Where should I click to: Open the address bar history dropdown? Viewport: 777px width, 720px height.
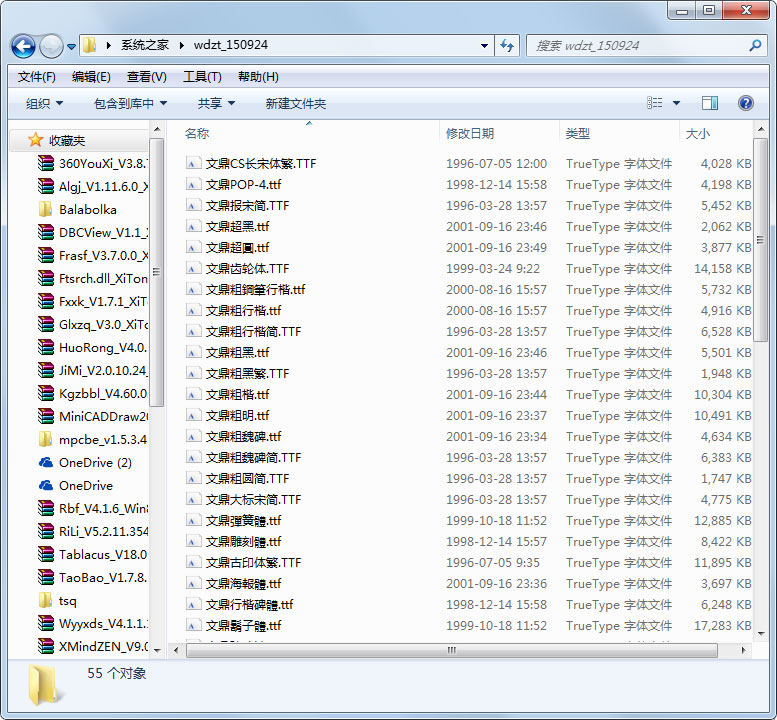click(484, 46)
